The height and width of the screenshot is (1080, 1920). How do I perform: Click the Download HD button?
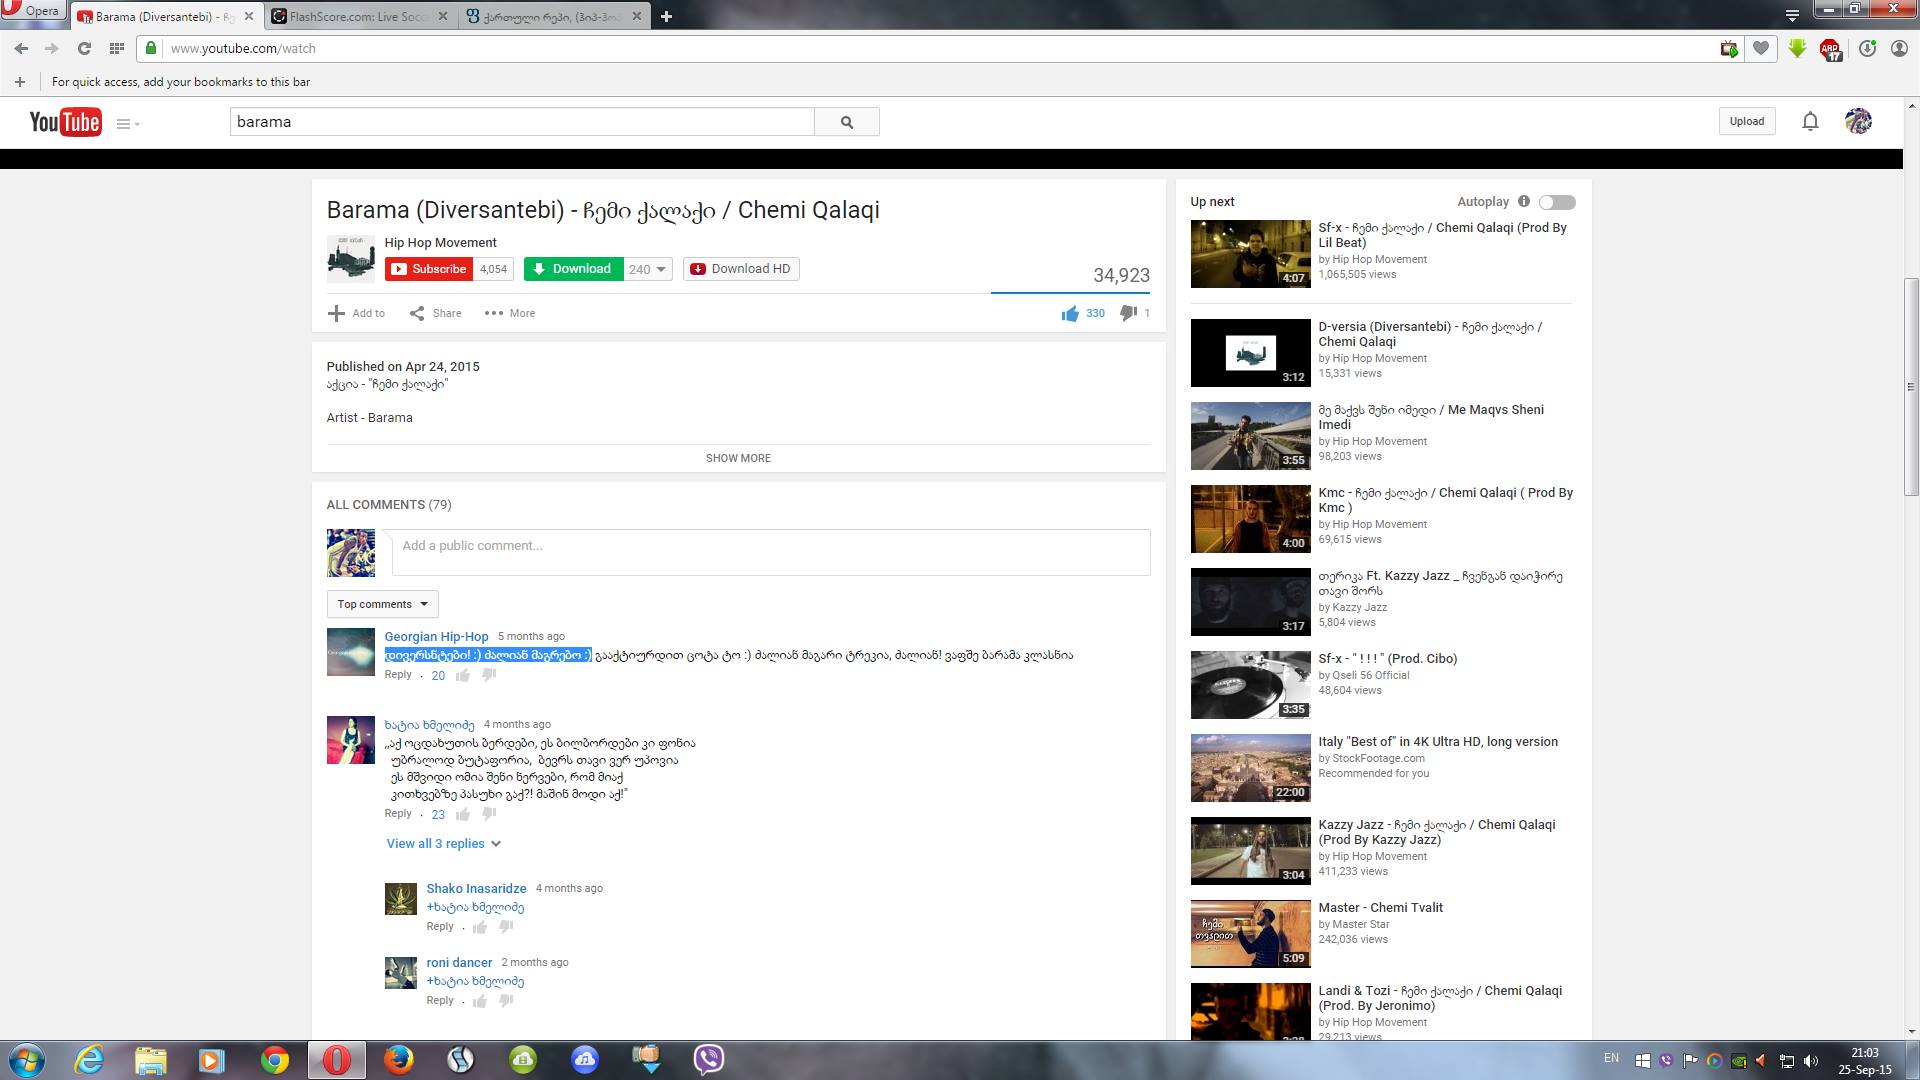coord(741,269)
